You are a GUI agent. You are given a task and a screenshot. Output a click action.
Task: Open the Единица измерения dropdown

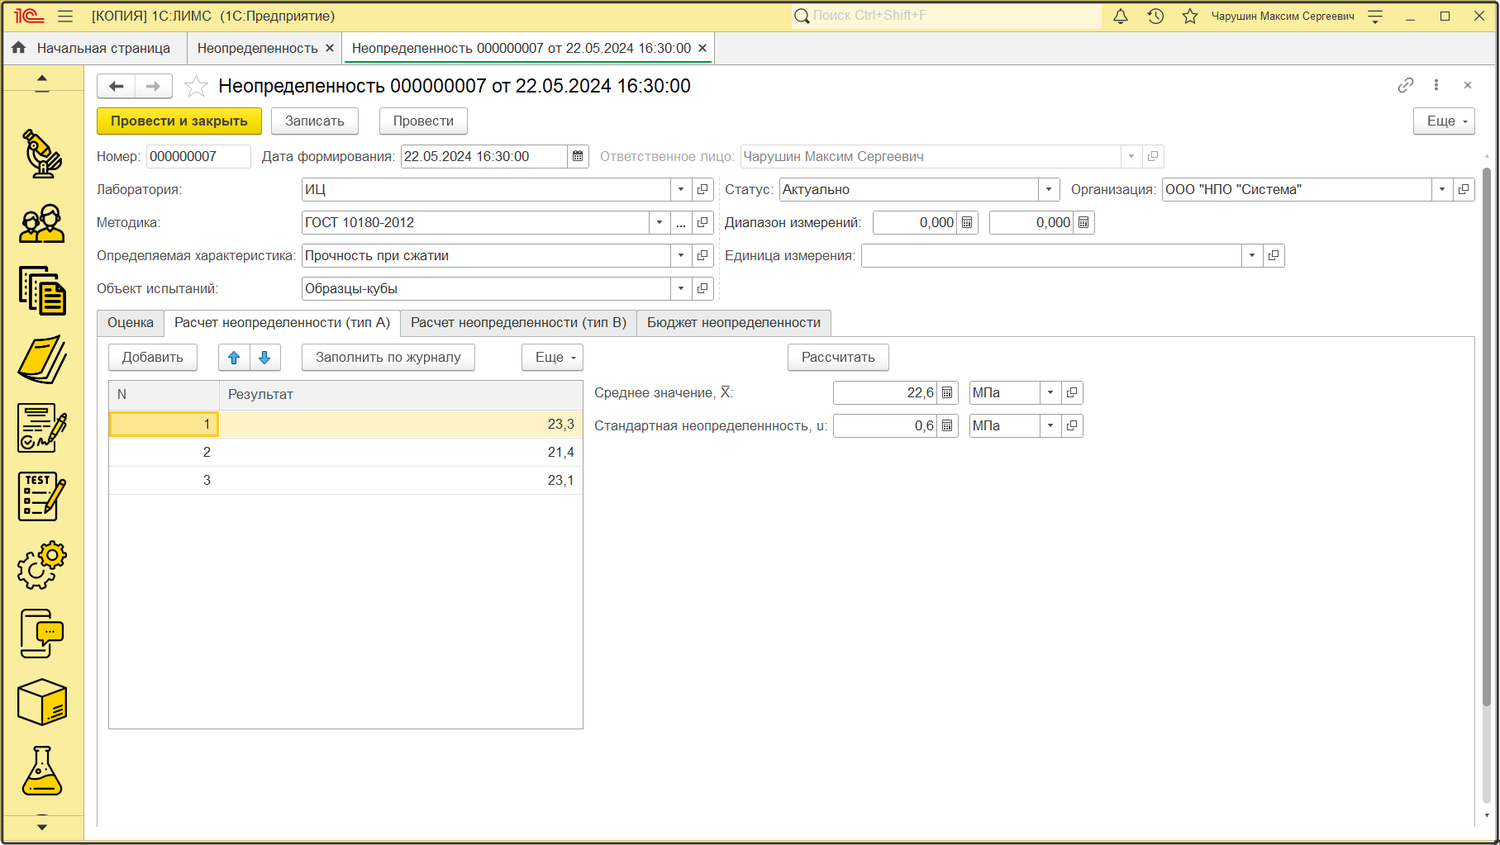pyautogui.click(x=1251, y=255)
